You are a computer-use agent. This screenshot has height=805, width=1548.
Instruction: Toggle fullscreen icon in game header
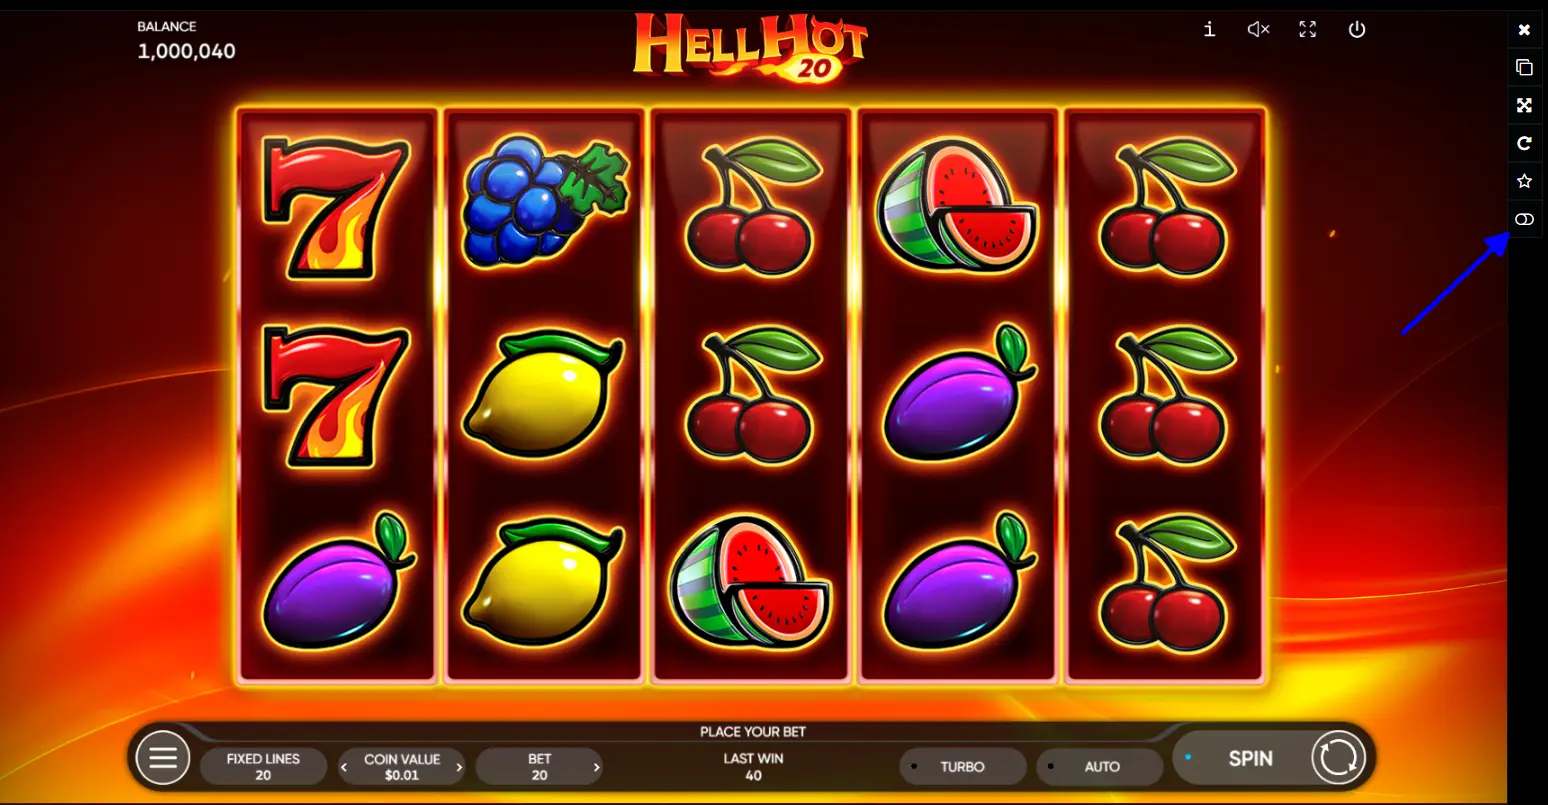[x=1307, y=29]
